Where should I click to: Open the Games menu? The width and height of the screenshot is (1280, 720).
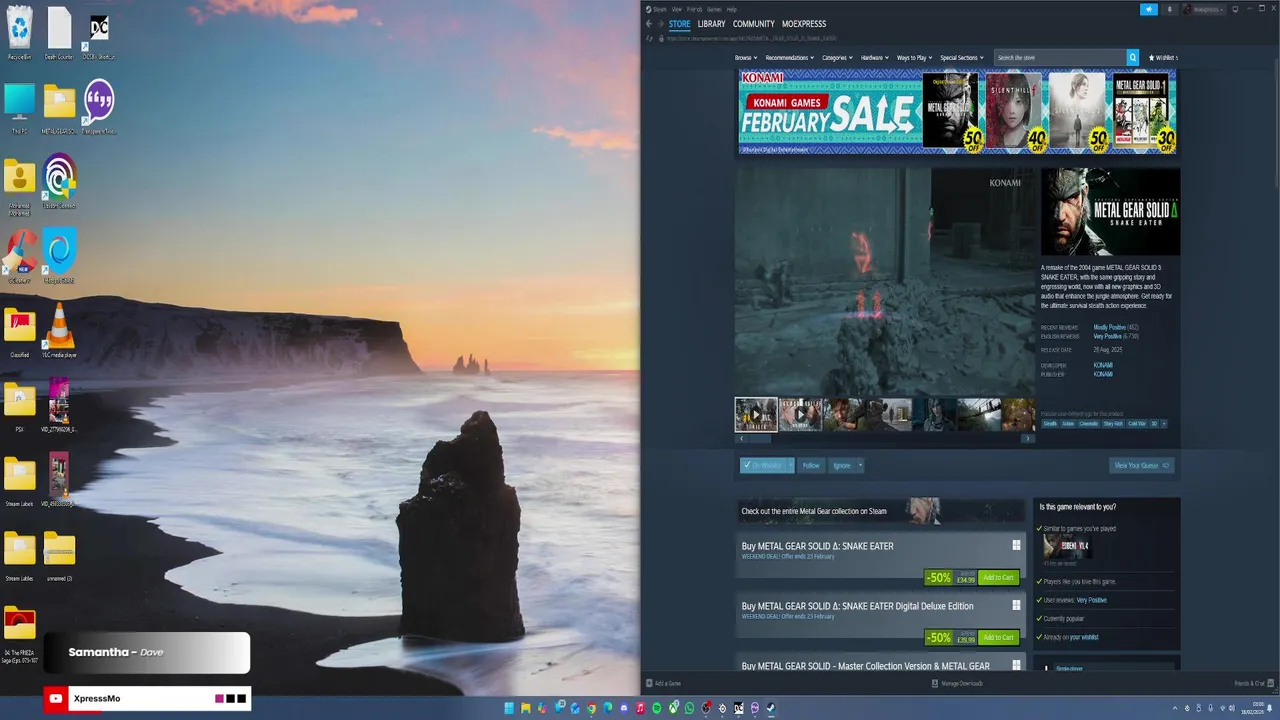pyautogui.click(x=714, y=9)
